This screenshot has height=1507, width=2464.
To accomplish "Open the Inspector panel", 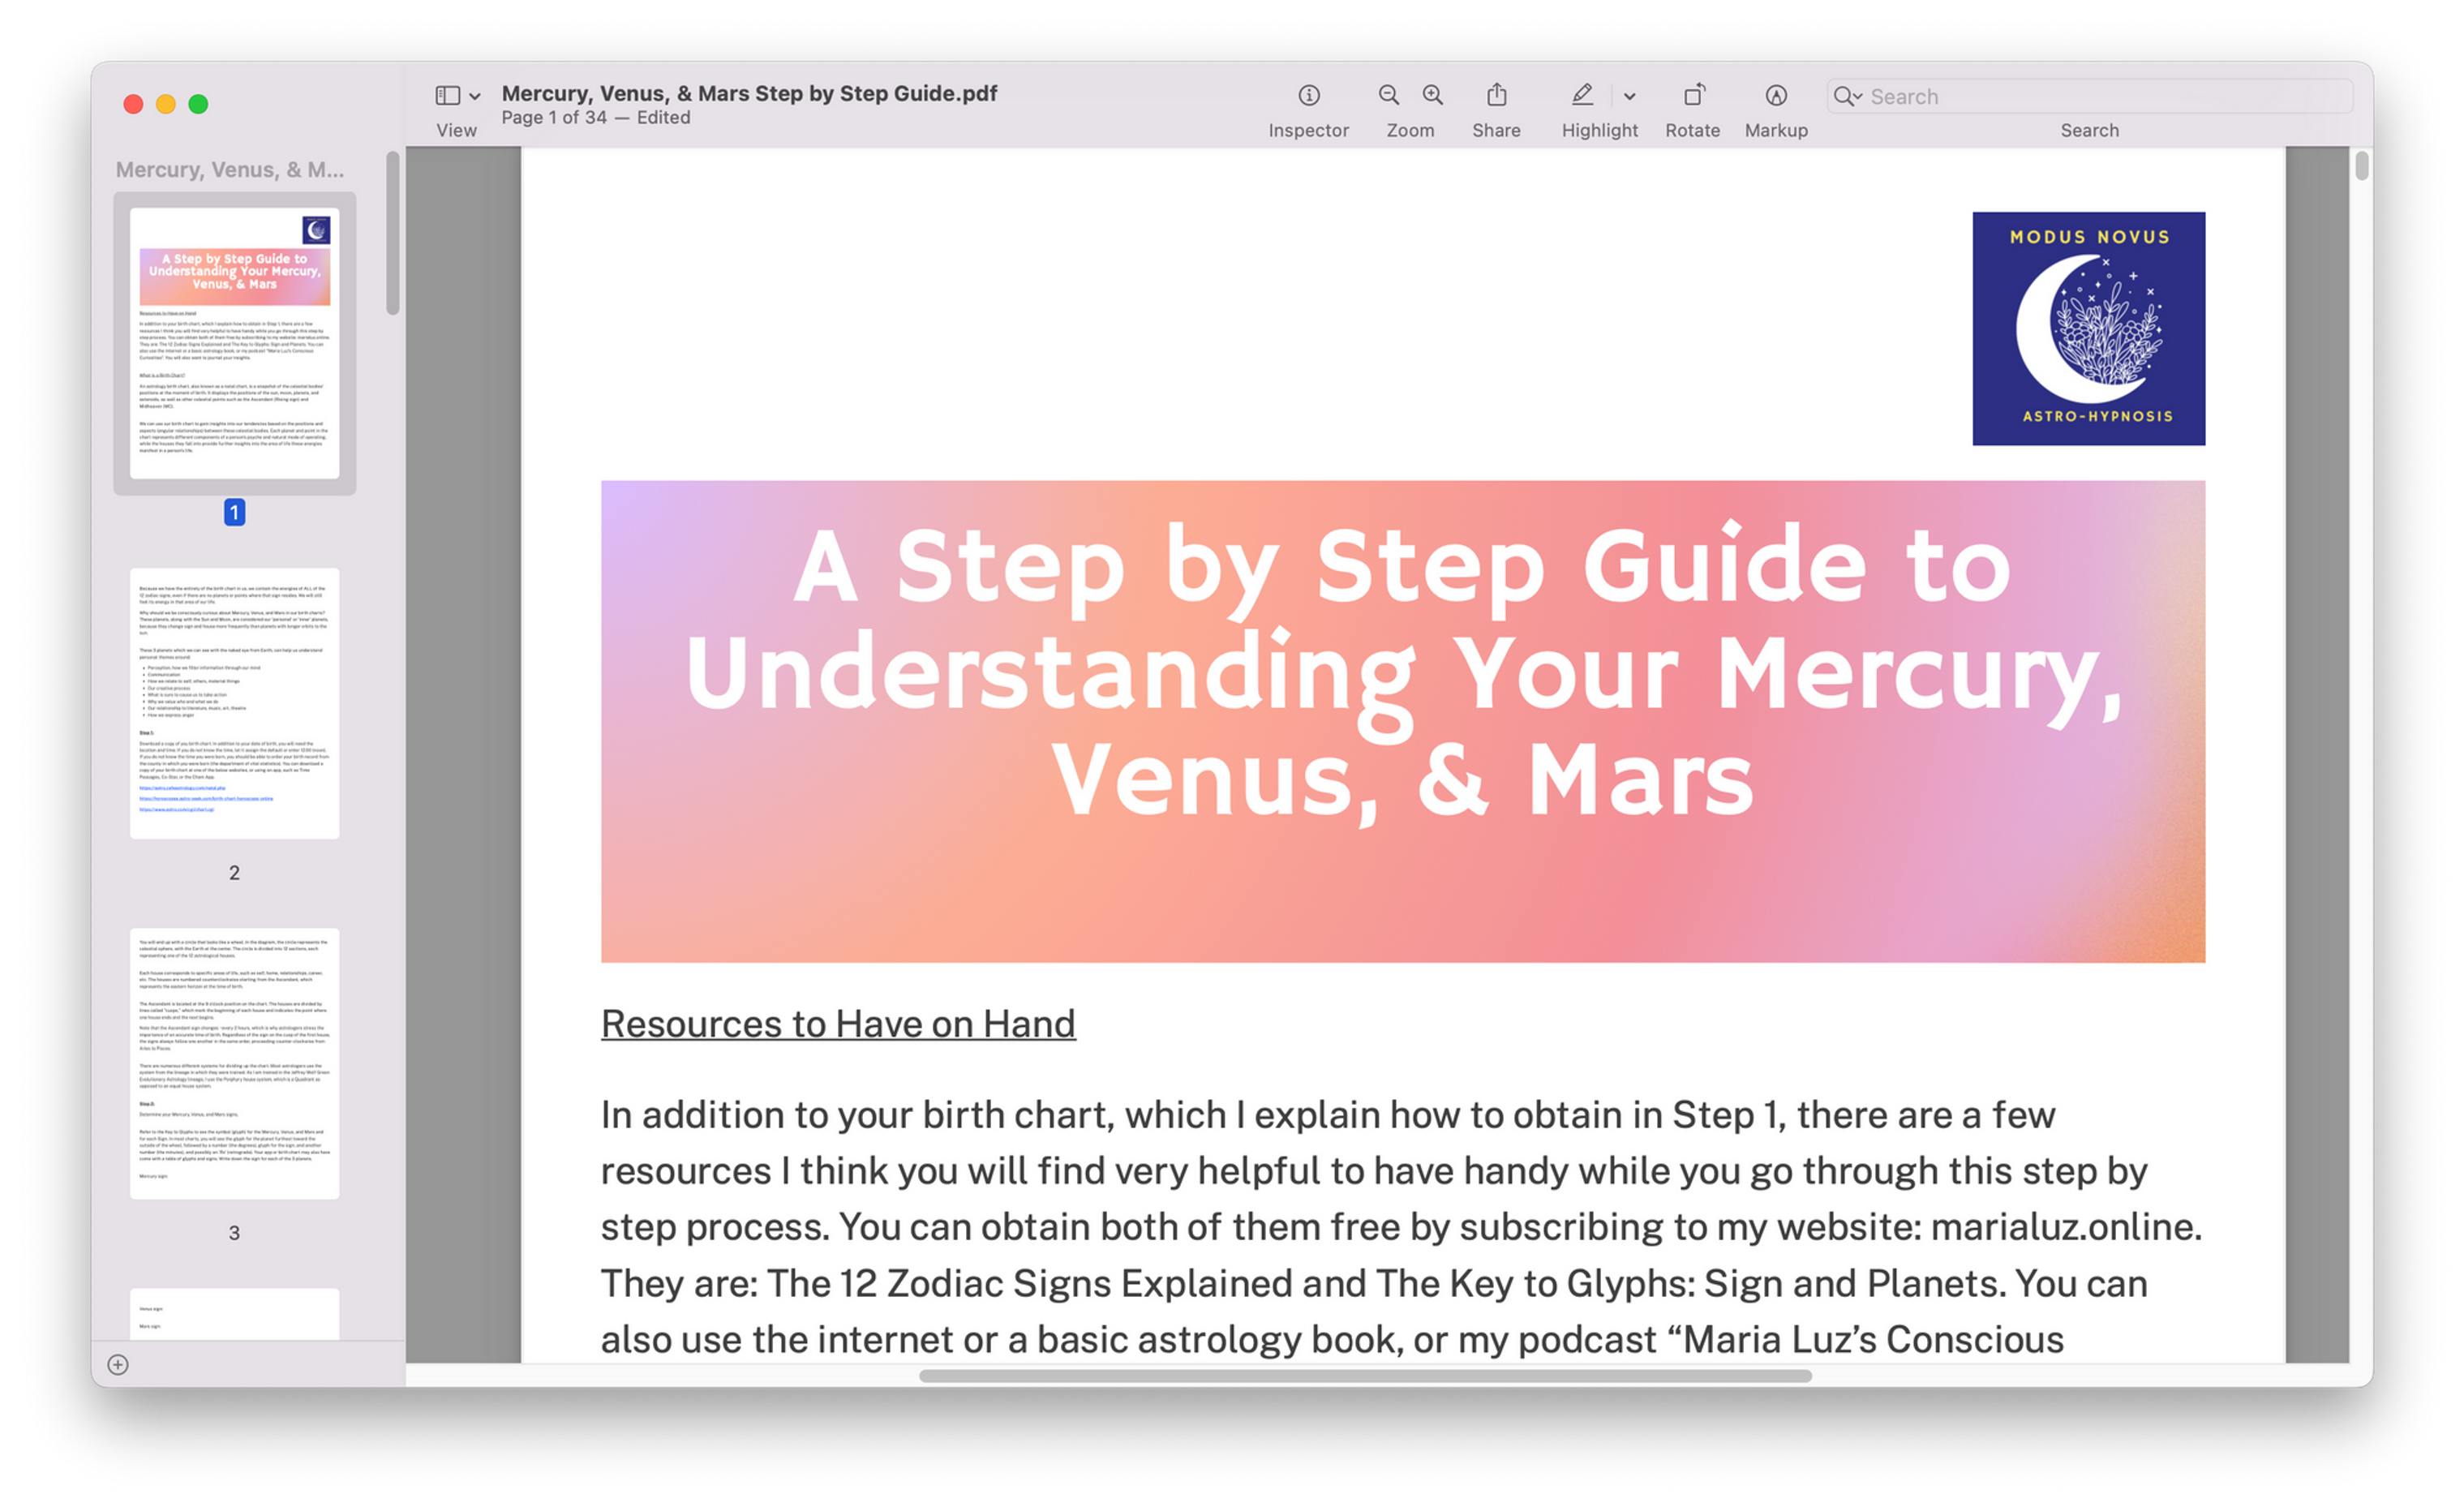I will coord(1308,96).
